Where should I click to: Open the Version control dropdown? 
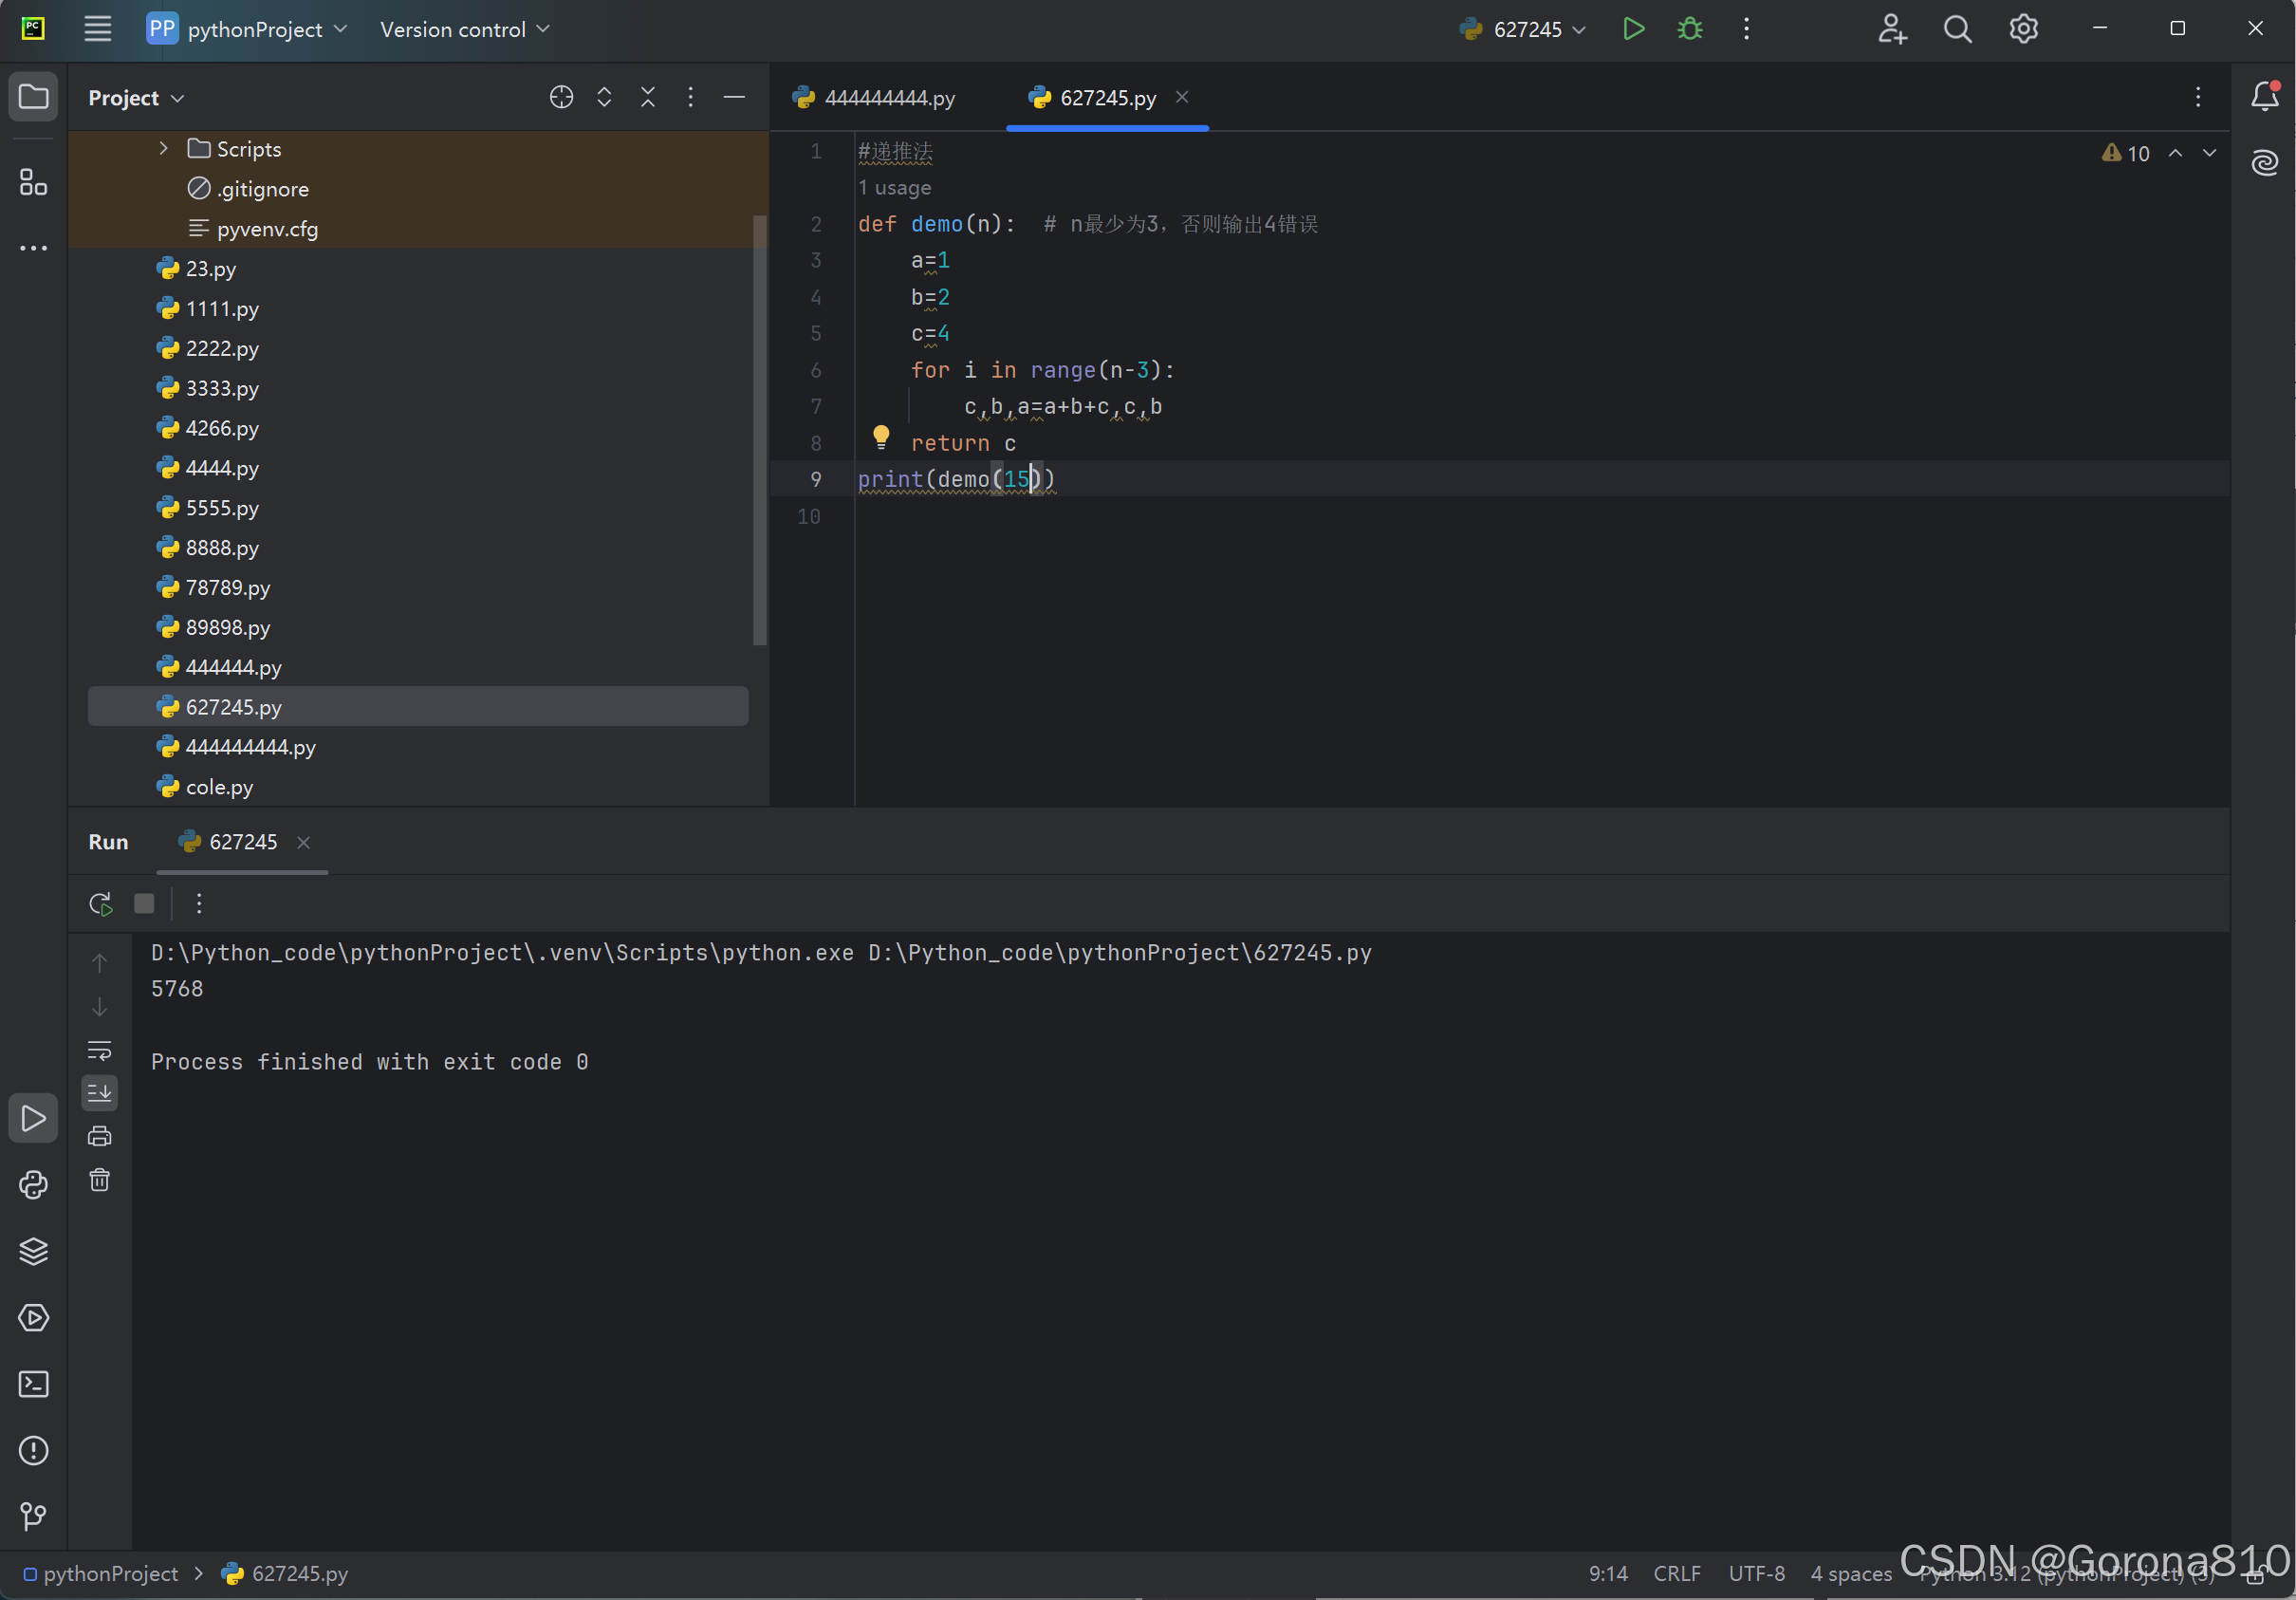(x=464, y=29)
